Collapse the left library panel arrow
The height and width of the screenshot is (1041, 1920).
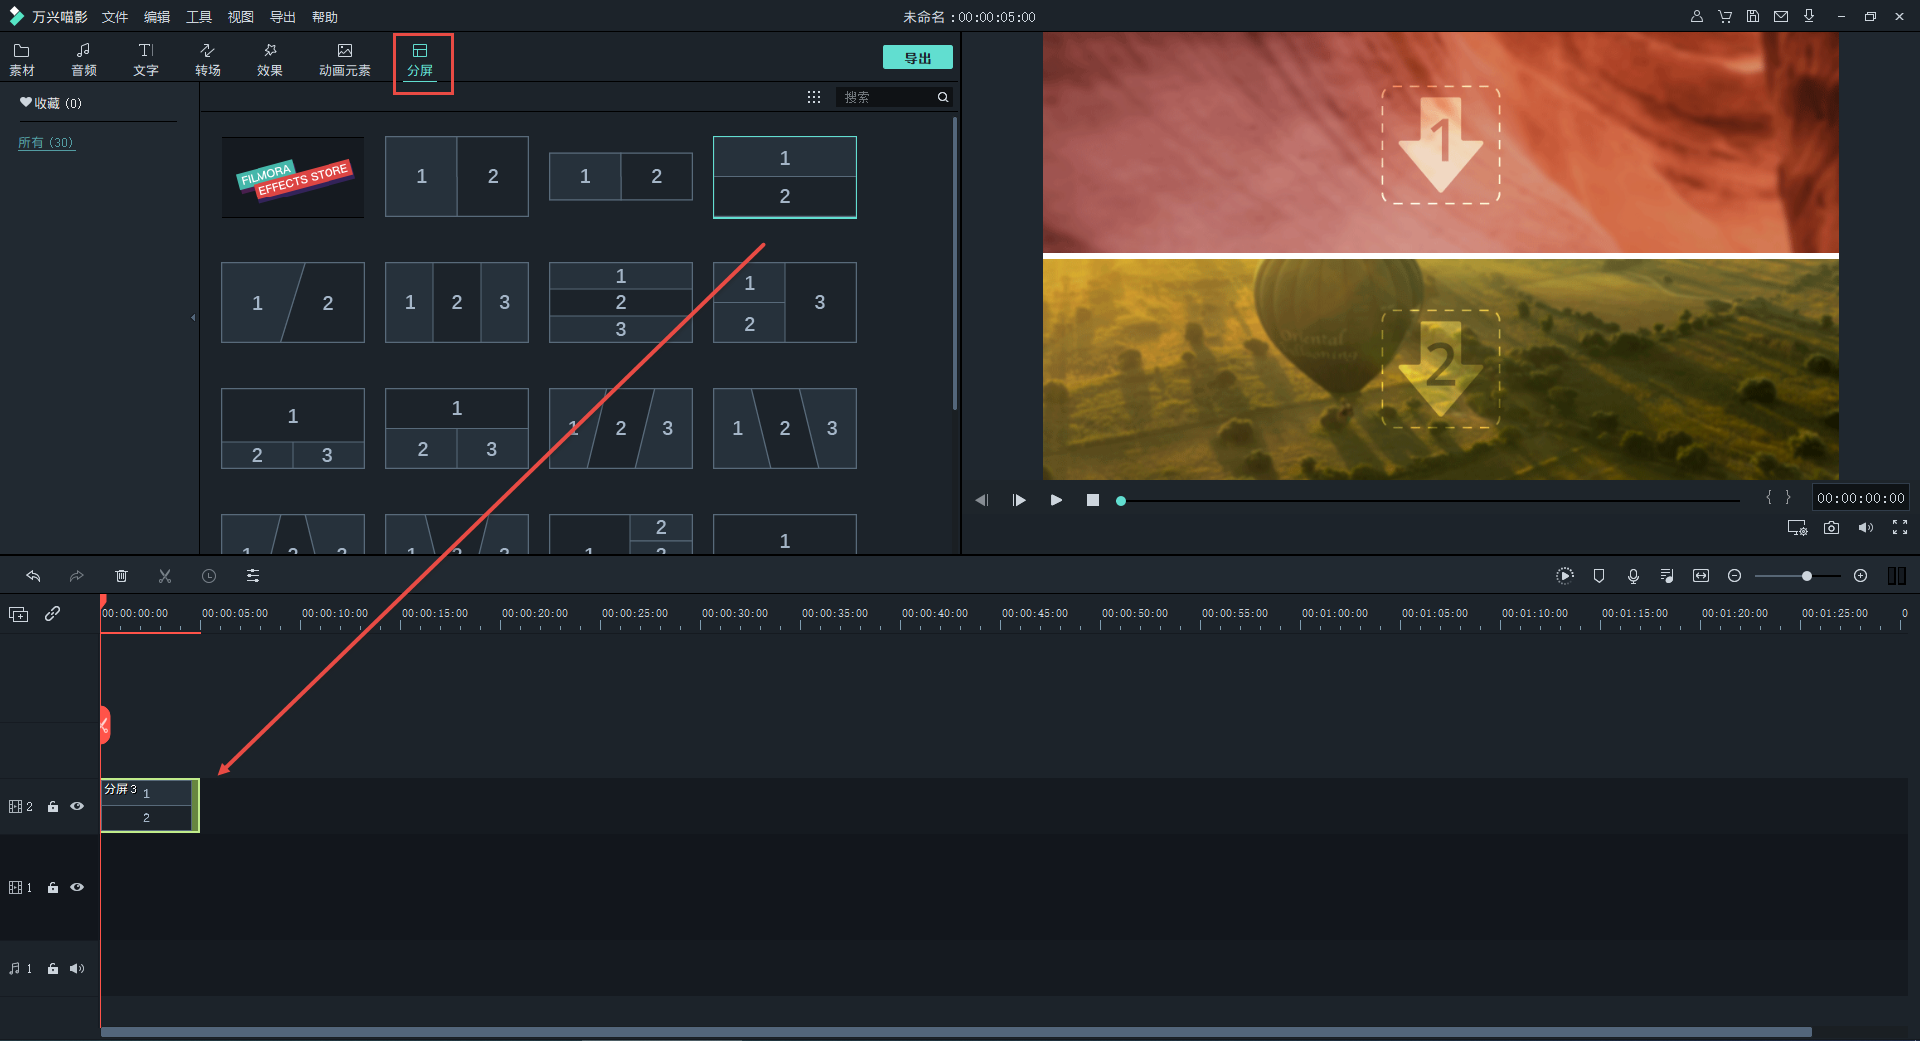tap(193, 318)
